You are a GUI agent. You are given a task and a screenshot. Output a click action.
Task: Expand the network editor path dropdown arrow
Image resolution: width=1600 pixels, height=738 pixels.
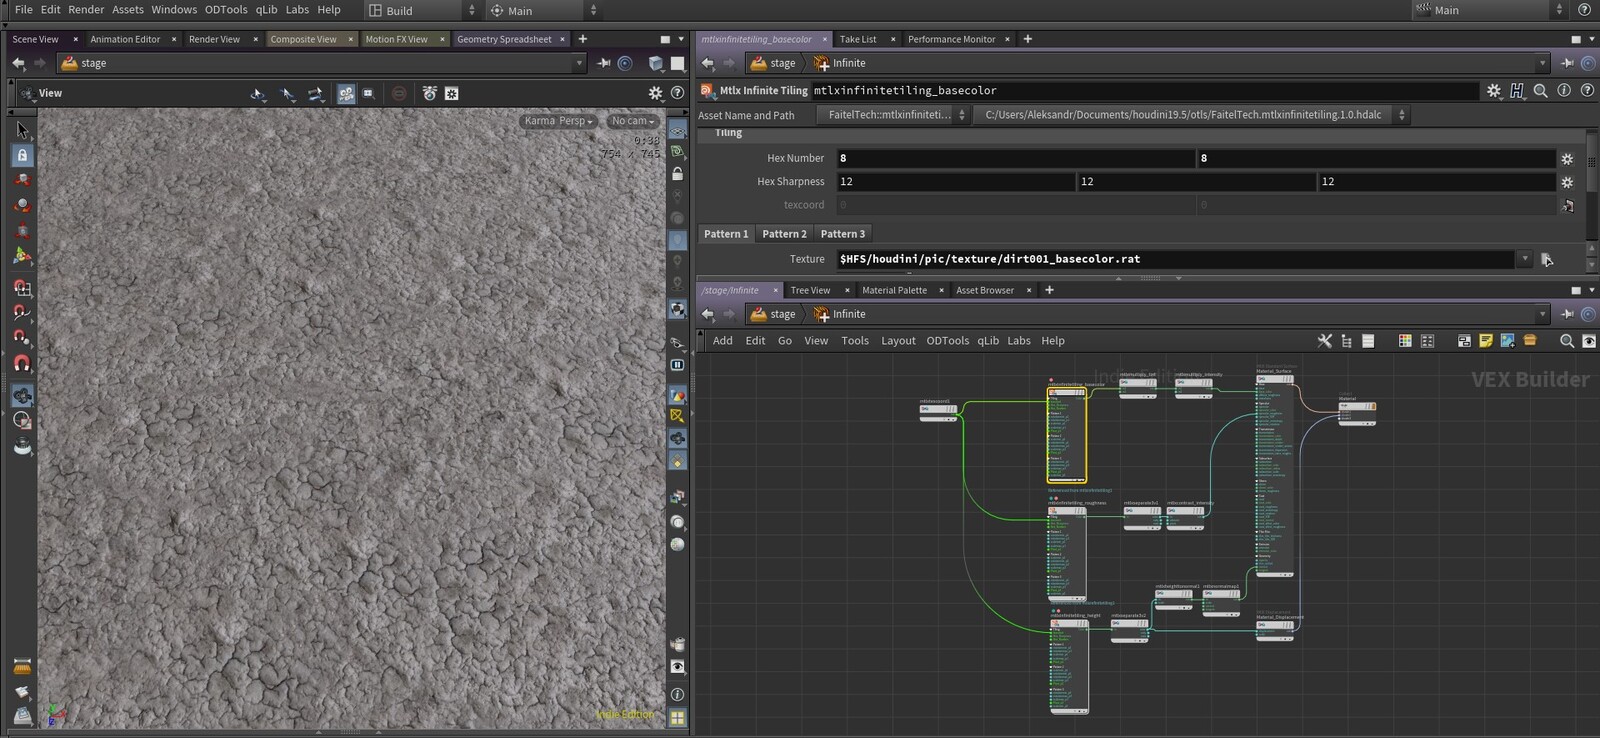[x=1542, y=314]
